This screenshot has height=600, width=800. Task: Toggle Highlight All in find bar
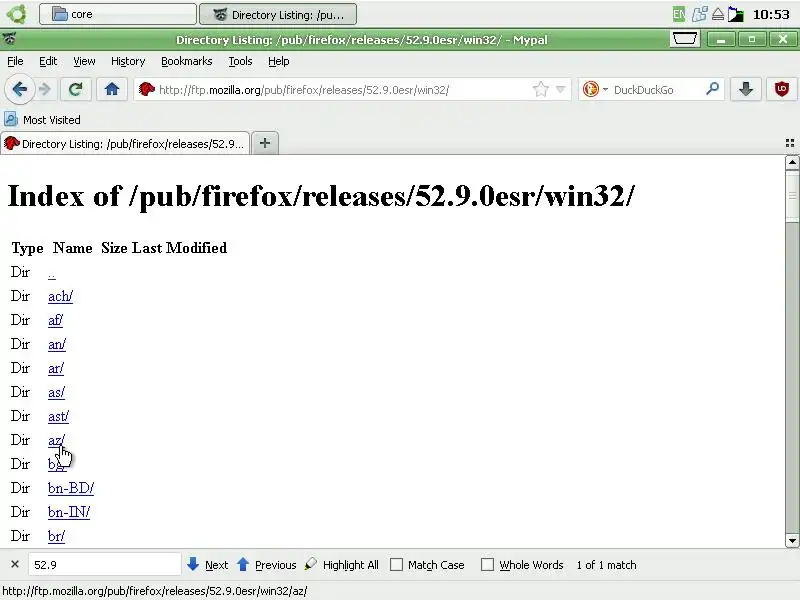click(342, 565)
